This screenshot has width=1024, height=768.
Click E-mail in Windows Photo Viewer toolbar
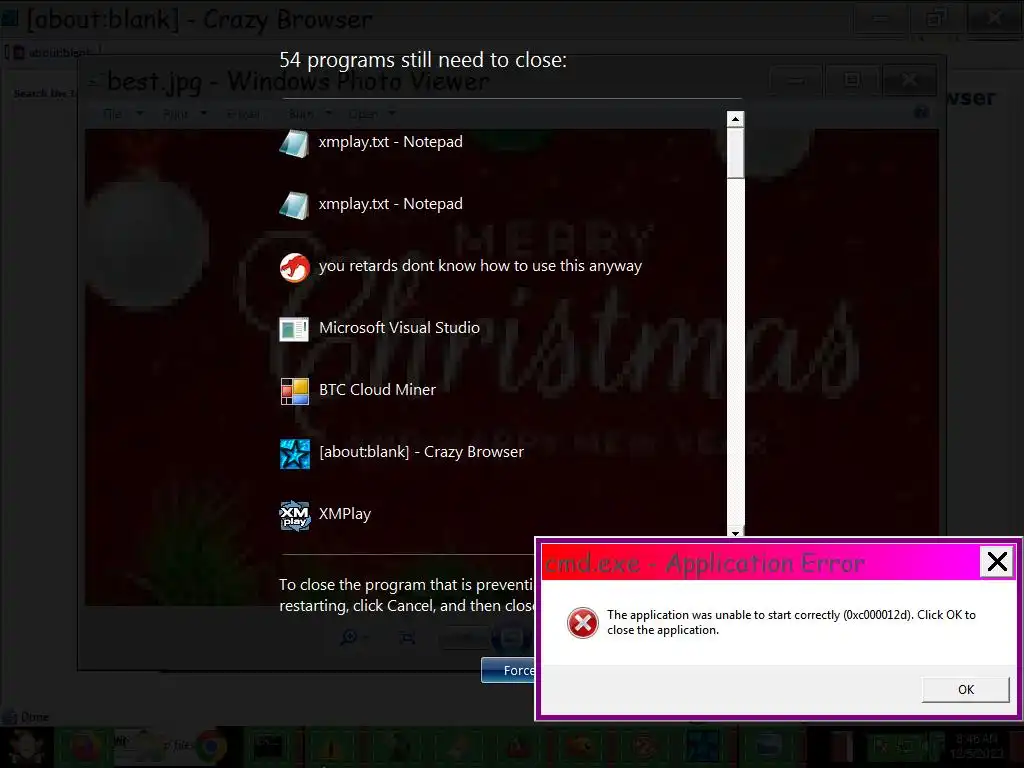243,114
